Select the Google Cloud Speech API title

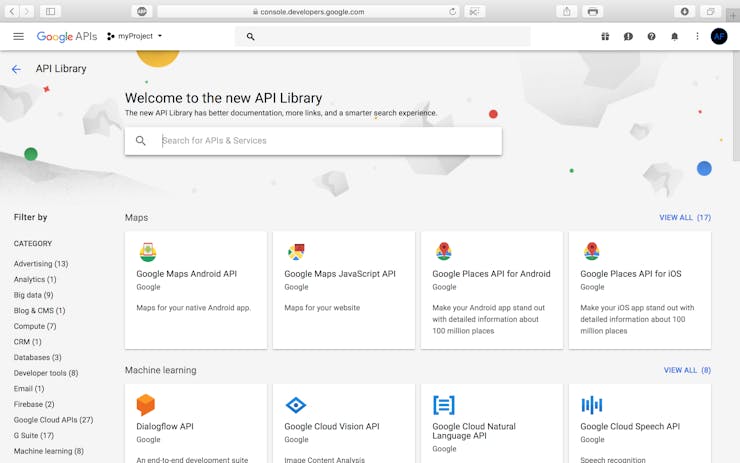click(x=630, y=426)
